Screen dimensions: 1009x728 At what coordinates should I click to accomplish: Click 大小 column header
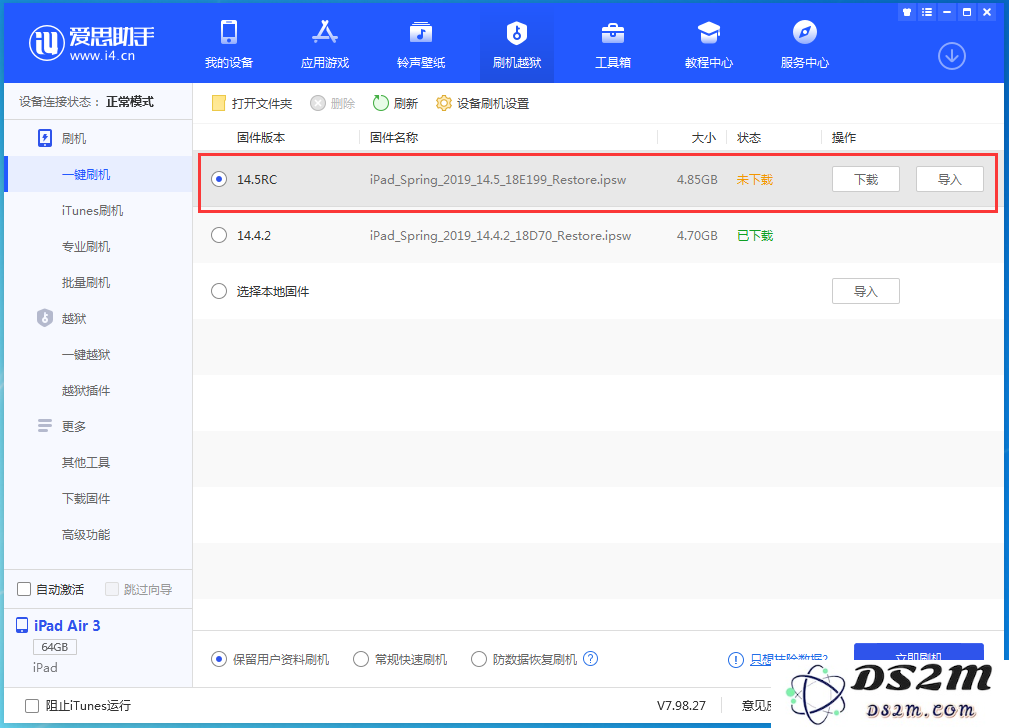[703, 137]
